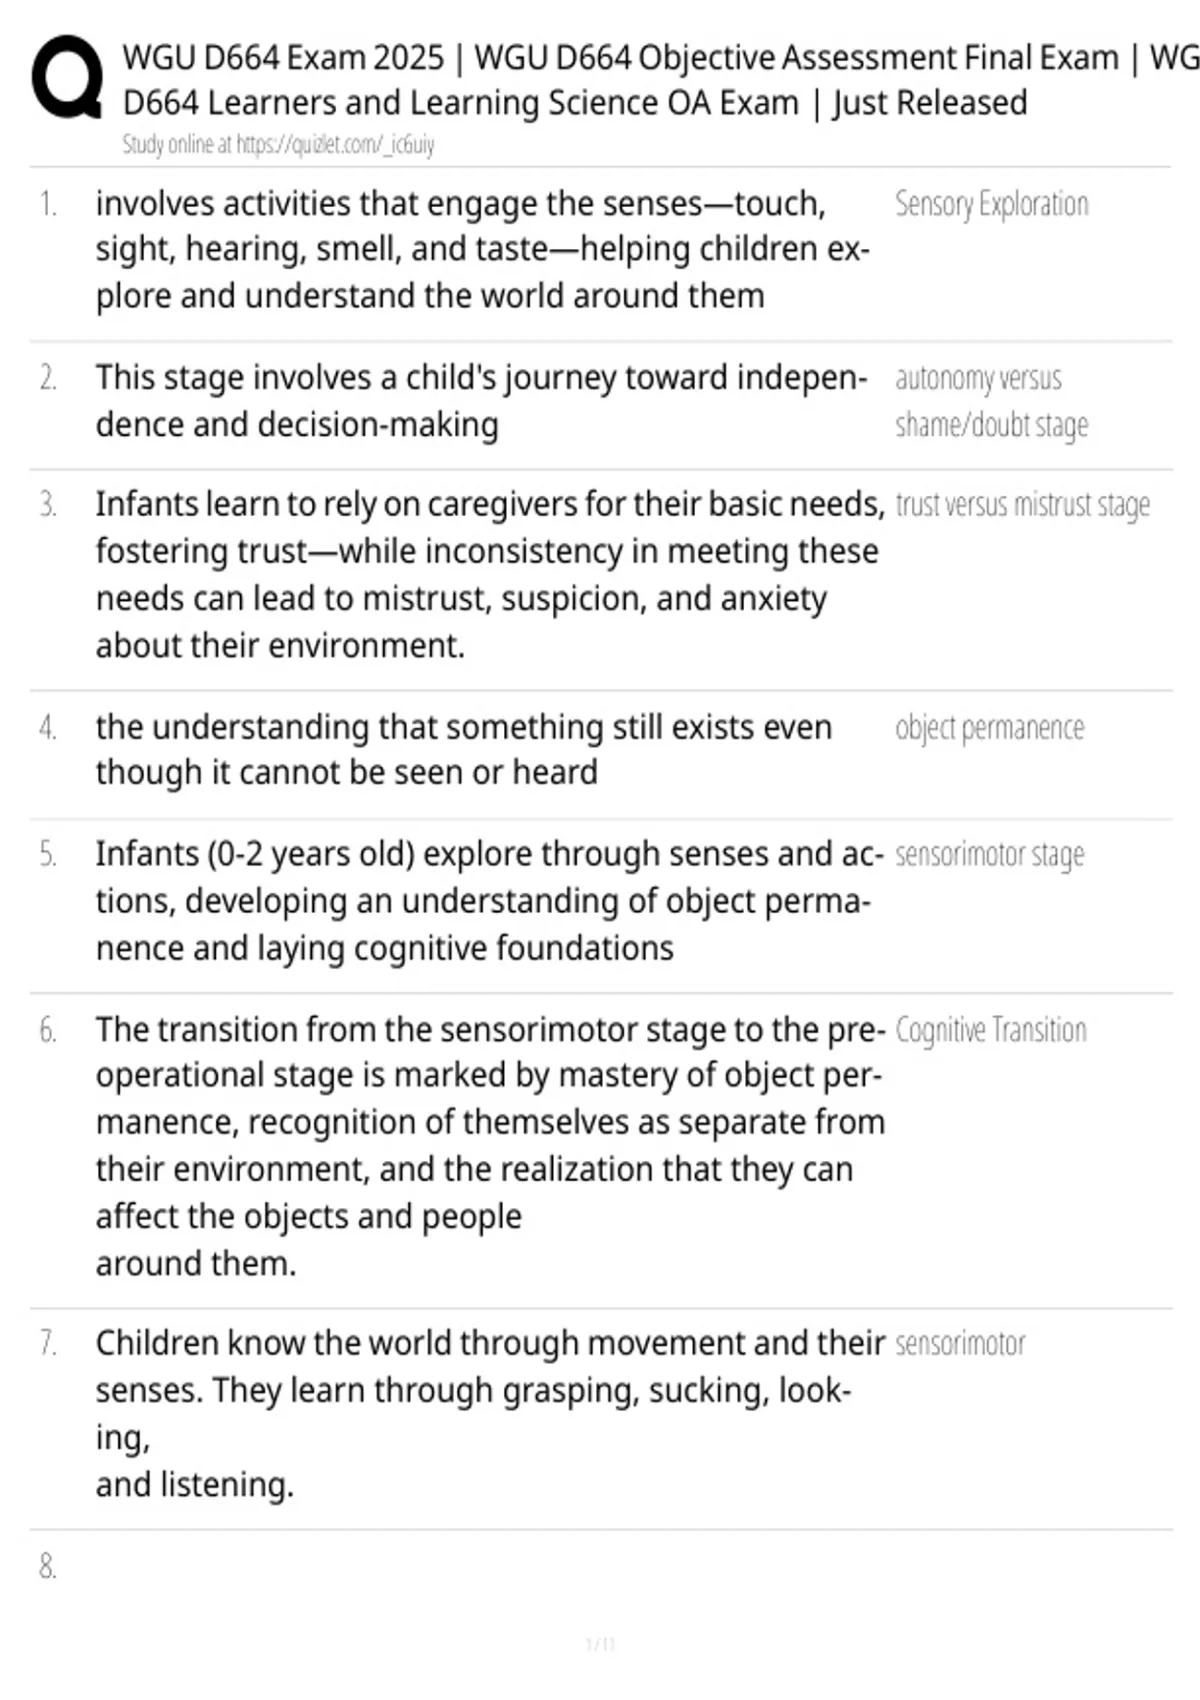Click the page number indicator at bottom
This screenshot has width=1200, height=1700.
point(600,1644)
